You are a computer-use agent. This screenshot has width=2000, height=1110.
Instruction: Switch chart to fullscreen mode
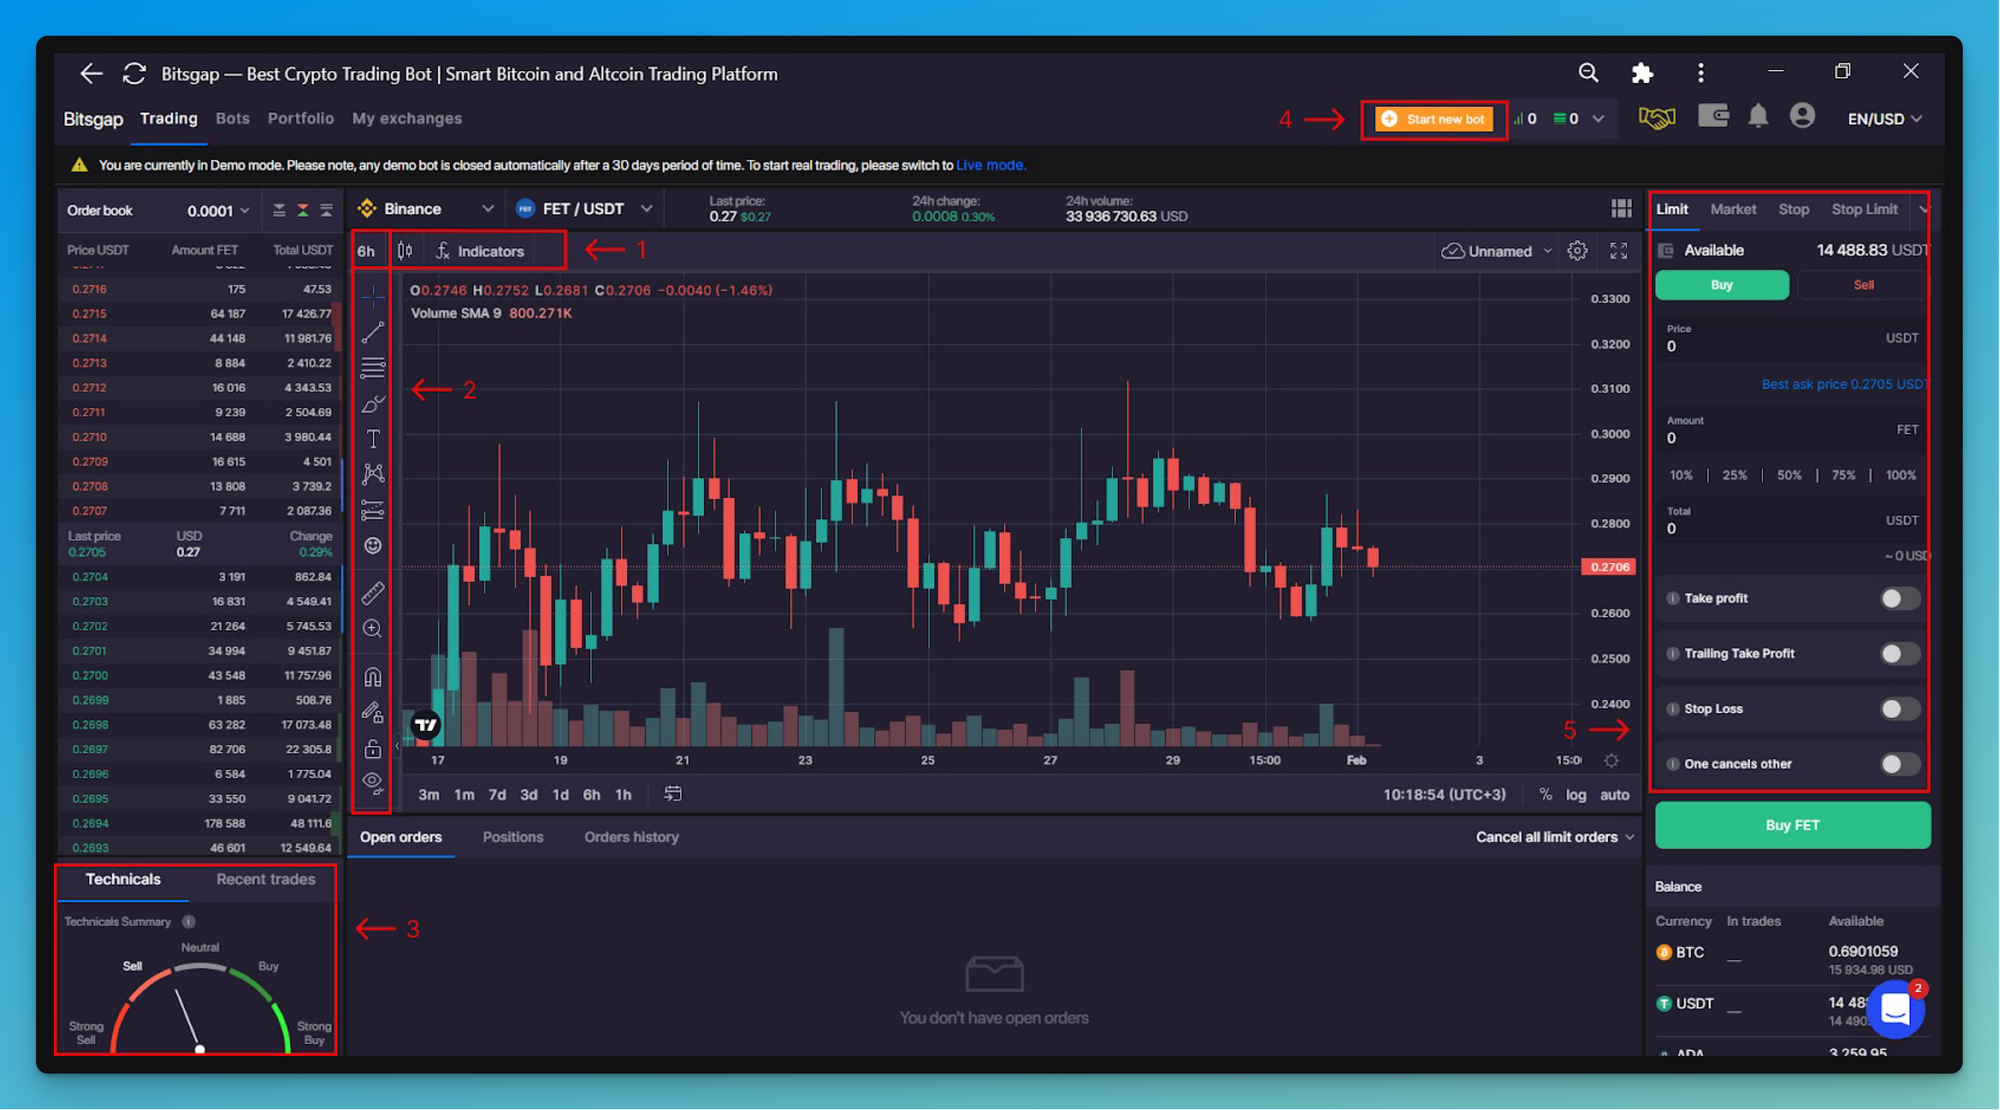(1619, 251)
